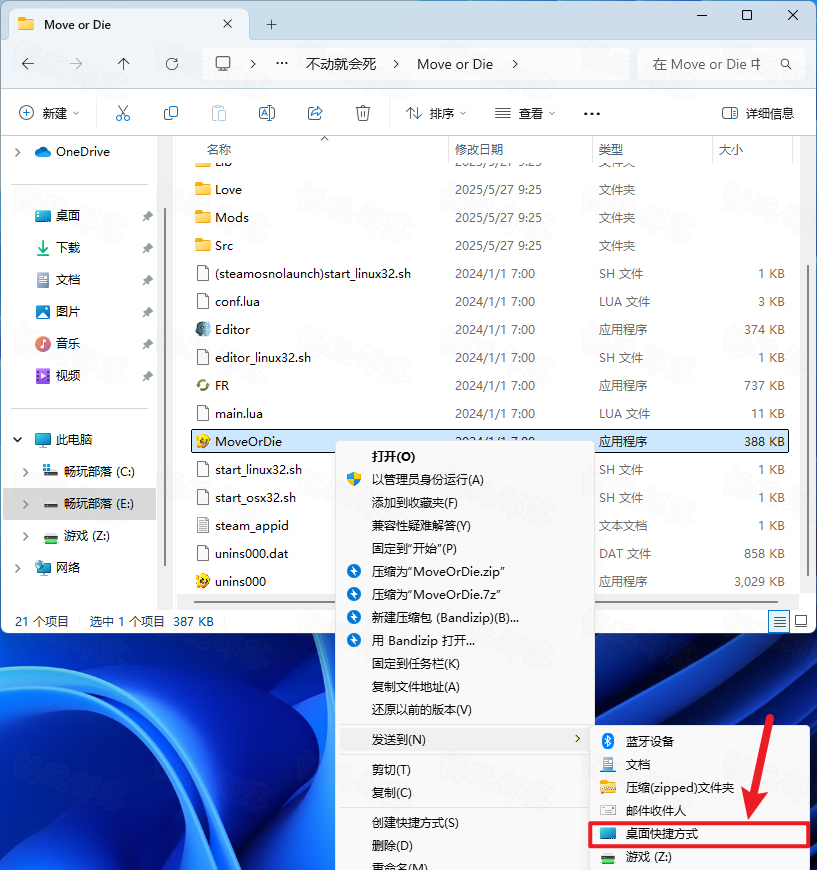Open Downloads in the sidebar
The width and height of the screenshot is (817, 870).
[68, 247]
